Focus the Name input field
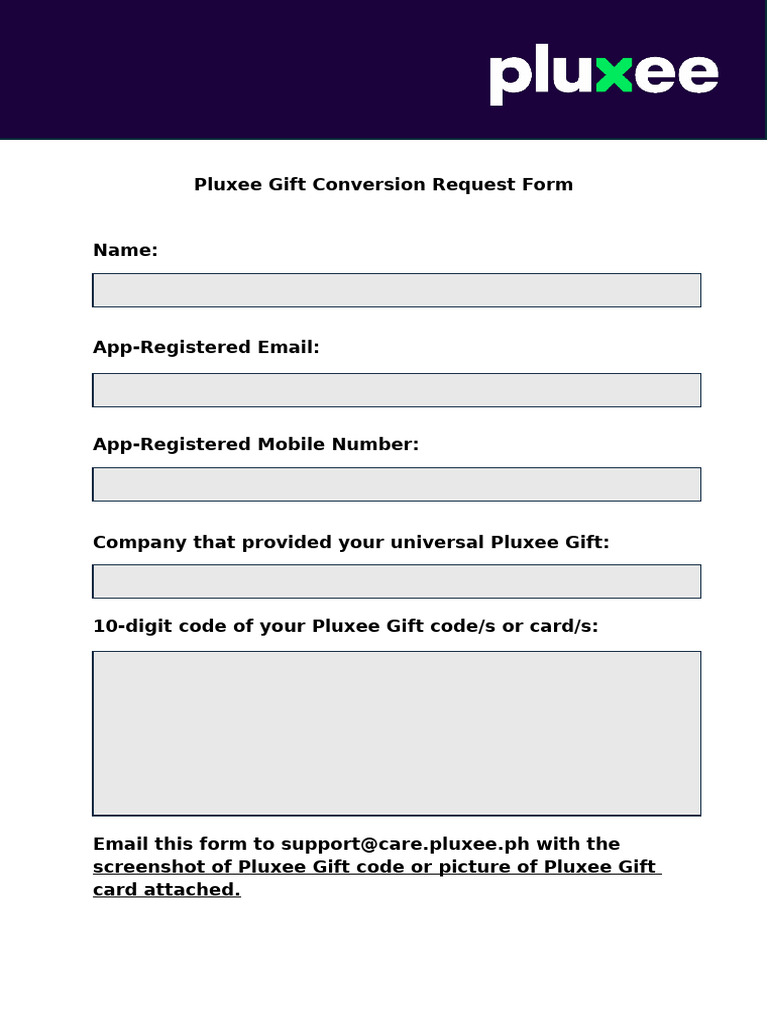This screenshot has width=768, height=1024. click(x=396, y=290)
